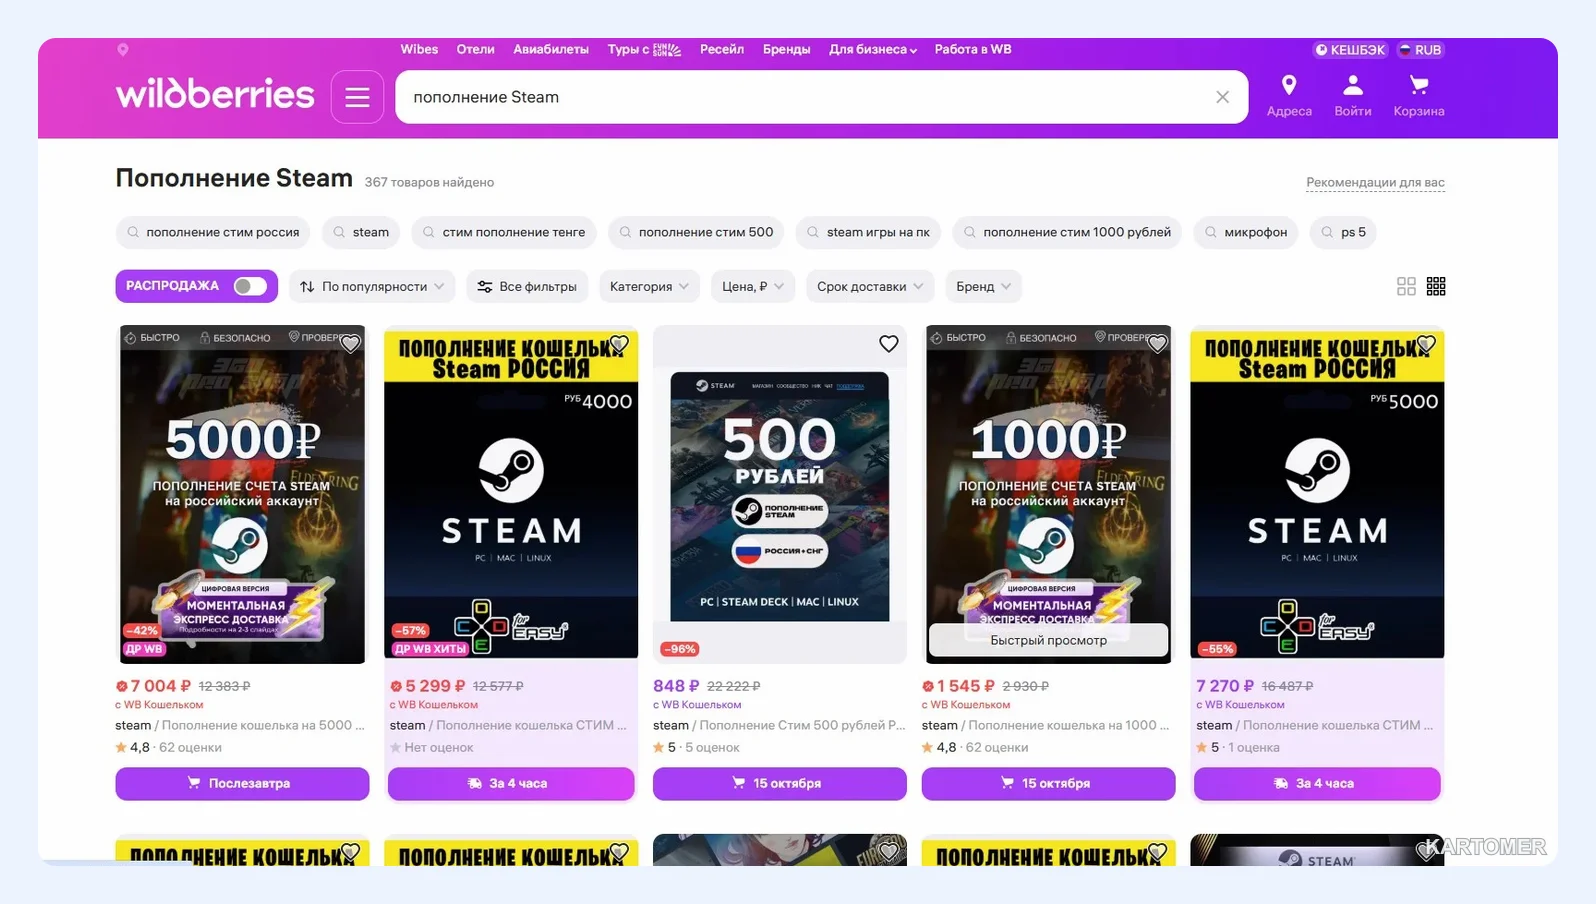Expand the Бренд filter

click(x=983, y=286)
